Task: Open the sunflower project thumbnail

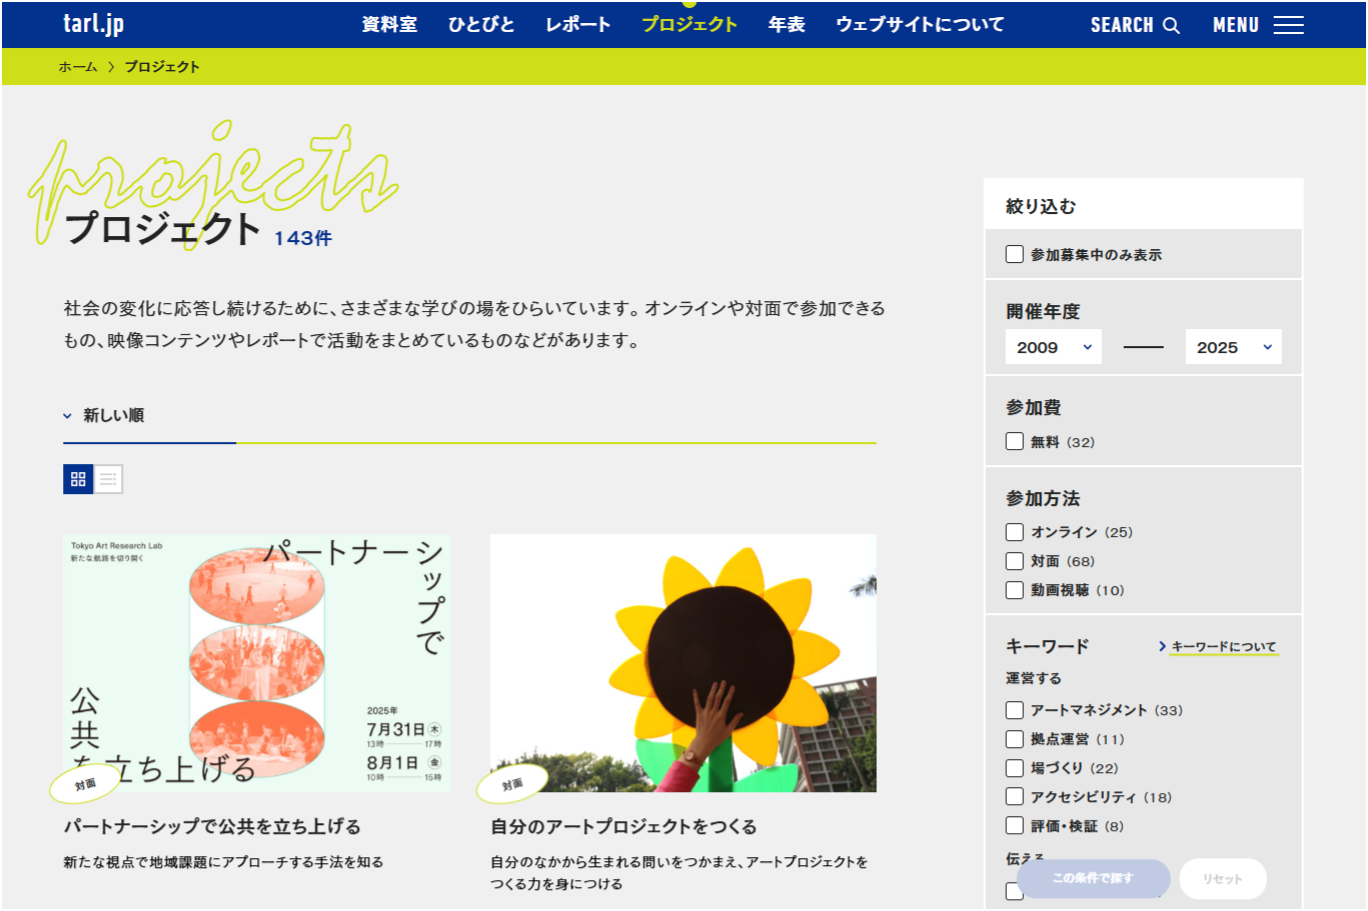Action: click(683, 662)
